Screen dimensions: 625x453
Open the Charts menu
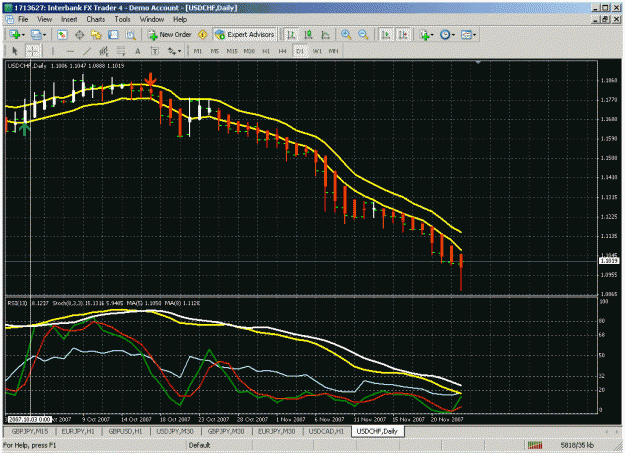96,19
